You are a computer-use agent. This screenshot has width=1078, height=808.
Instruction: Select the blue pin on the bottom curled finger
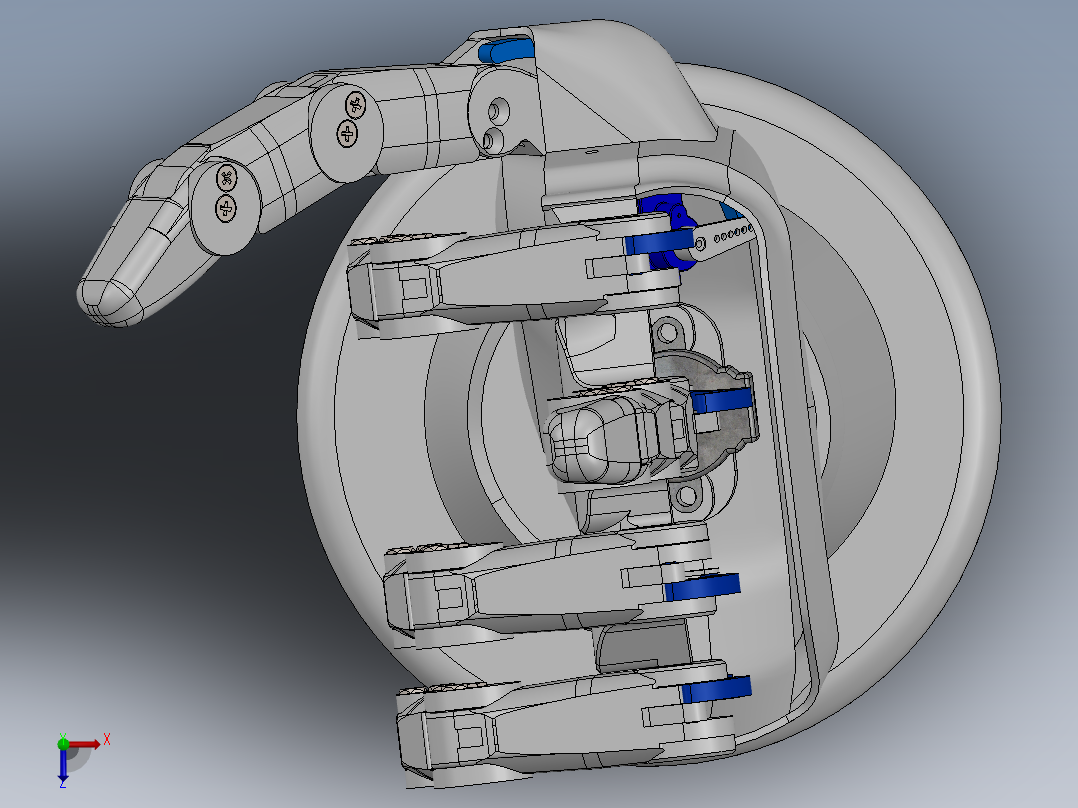pyautogui.click(x=716, y=689)
